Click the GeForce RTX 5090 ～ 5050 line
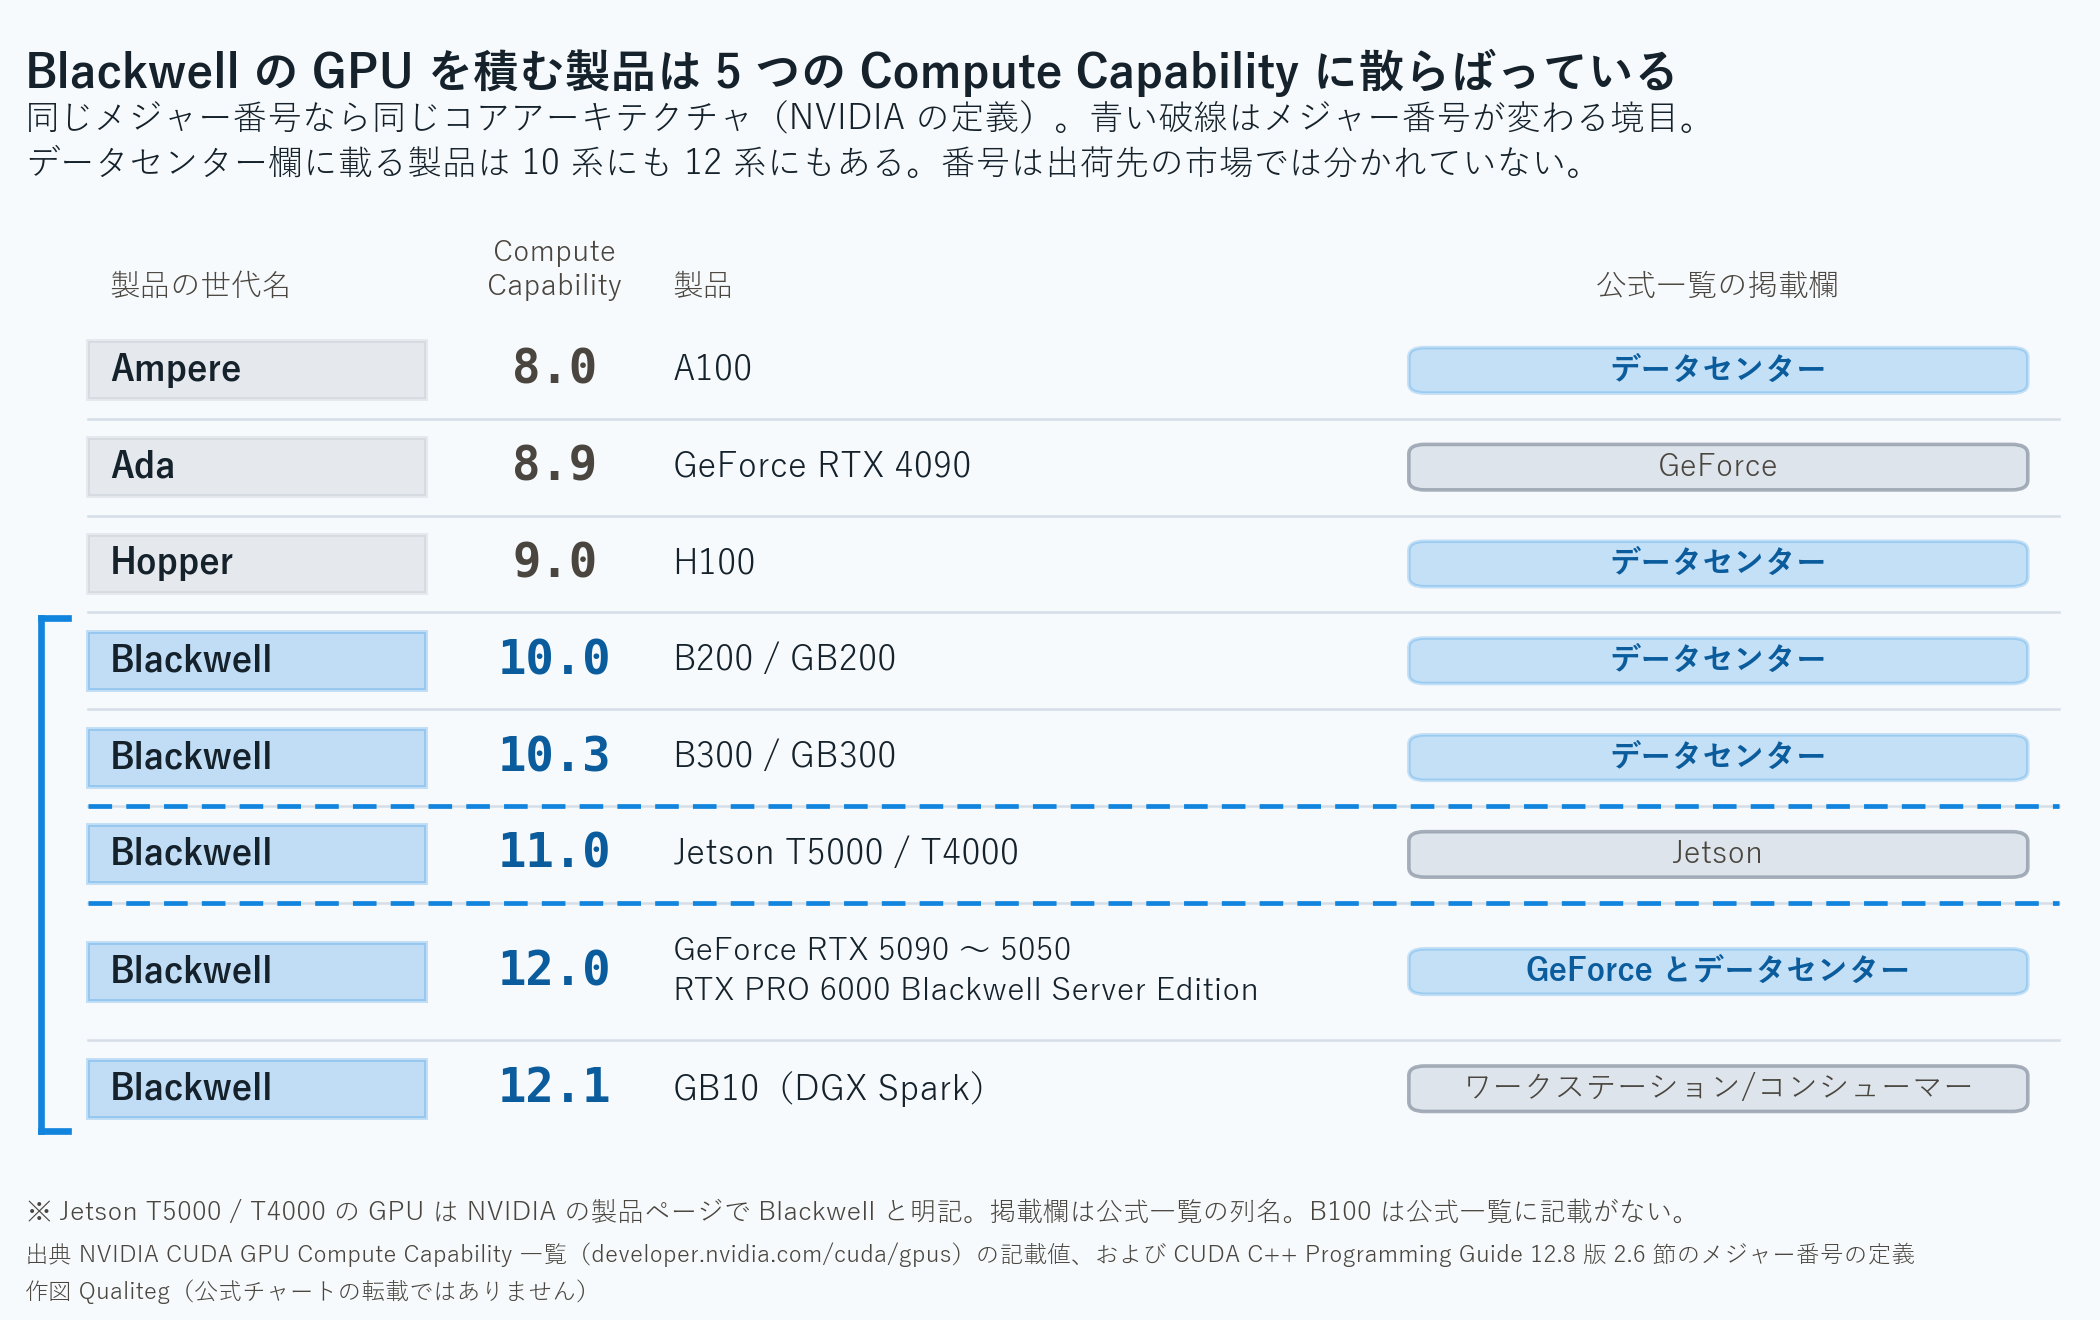 click(872, 949)
